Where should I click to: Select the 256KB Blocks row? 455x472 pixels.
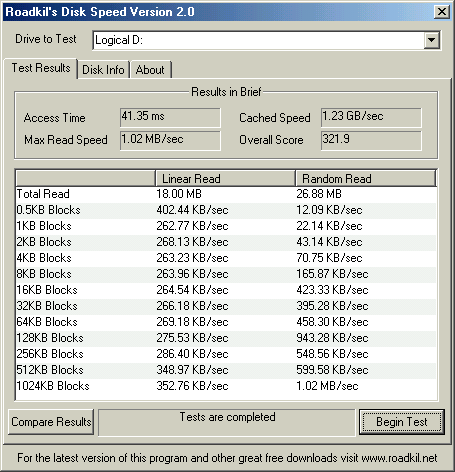click(x=226, y=354)
